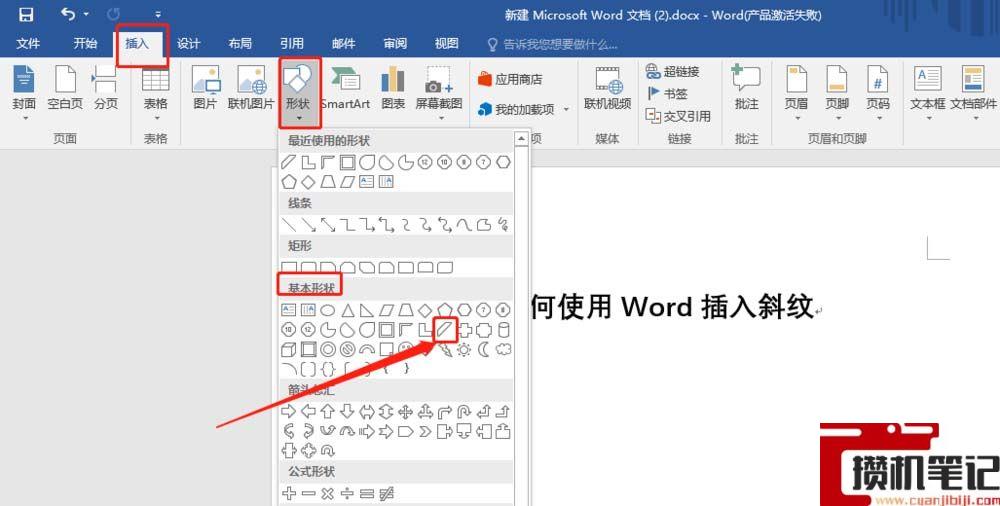The width and height of the screenshot is (1000, 506).
Task: Choose the up block arrow
Action: click(328, 412)
